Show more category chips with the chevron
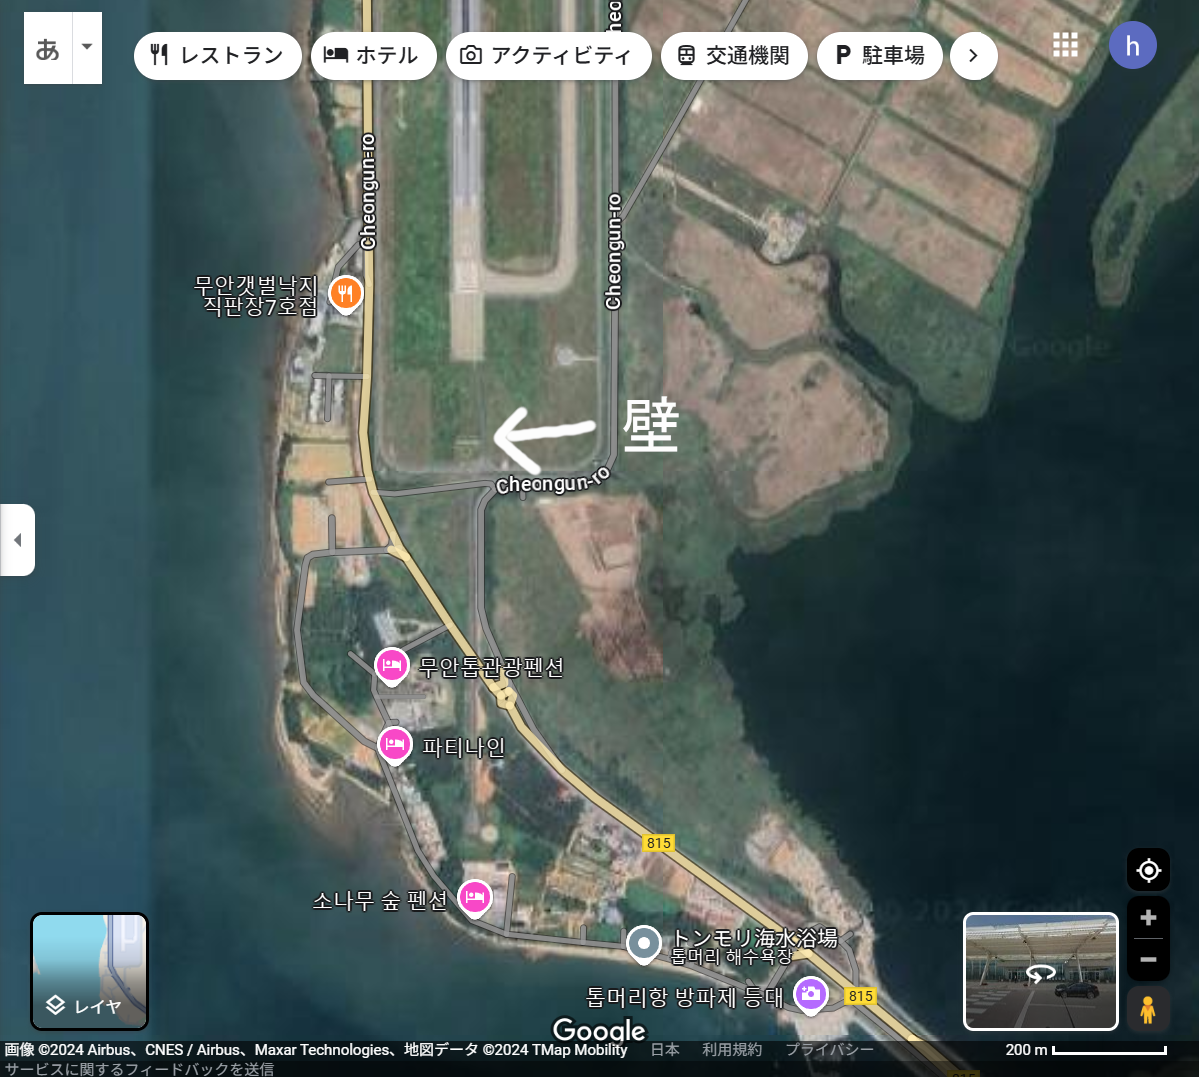1199x1077 pixels. (973, 56)
